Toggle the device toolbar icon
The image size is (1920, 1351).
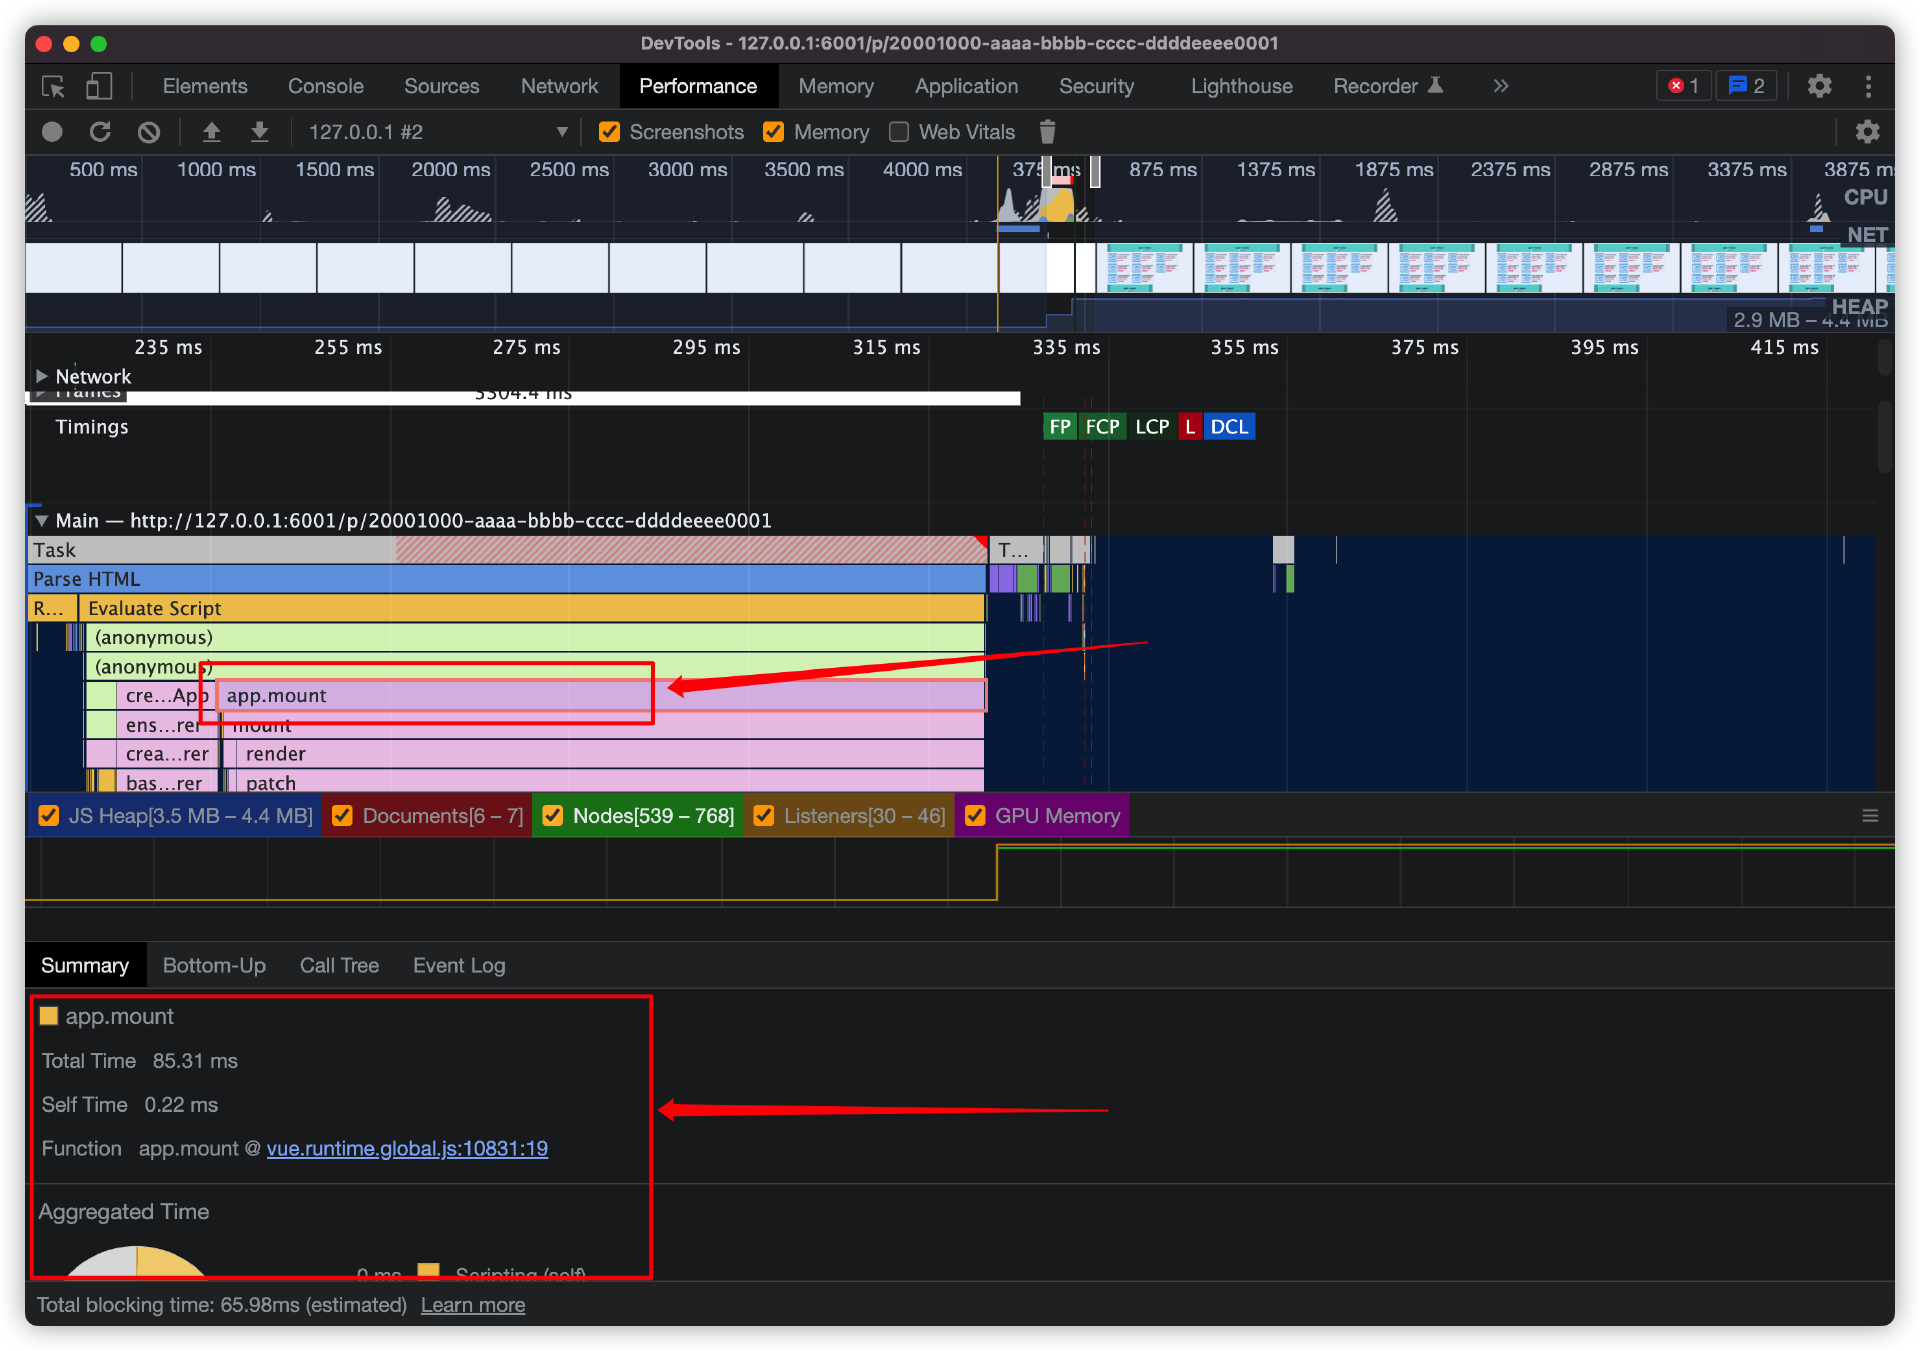98,86
